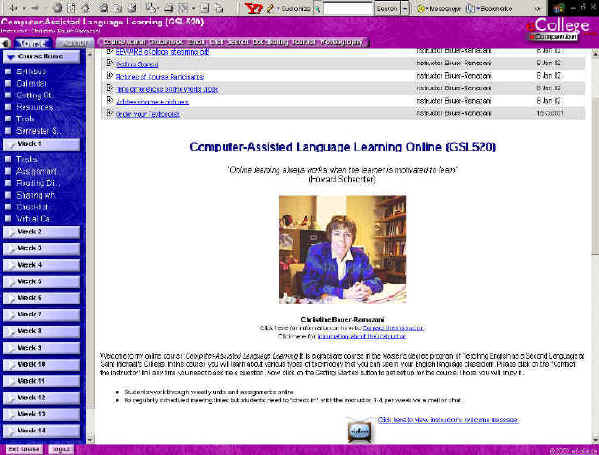Collapse the Course Home section
This screenshot has width=599, height=455.
click(x=41, y=57)
